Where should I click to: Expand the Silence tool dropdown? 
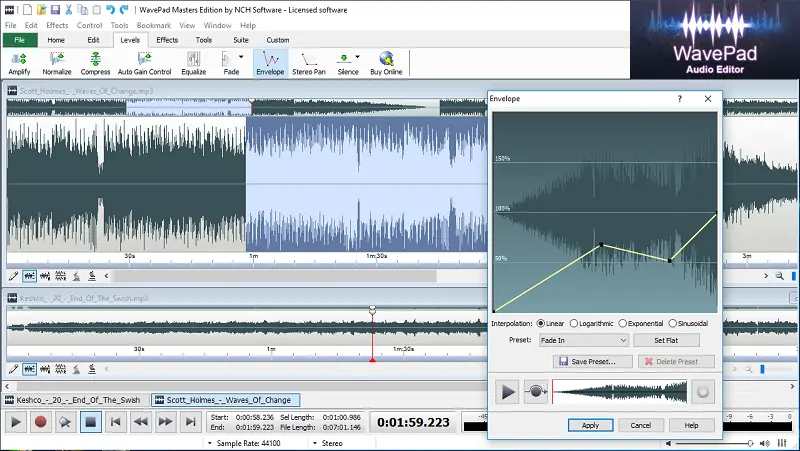356,59
